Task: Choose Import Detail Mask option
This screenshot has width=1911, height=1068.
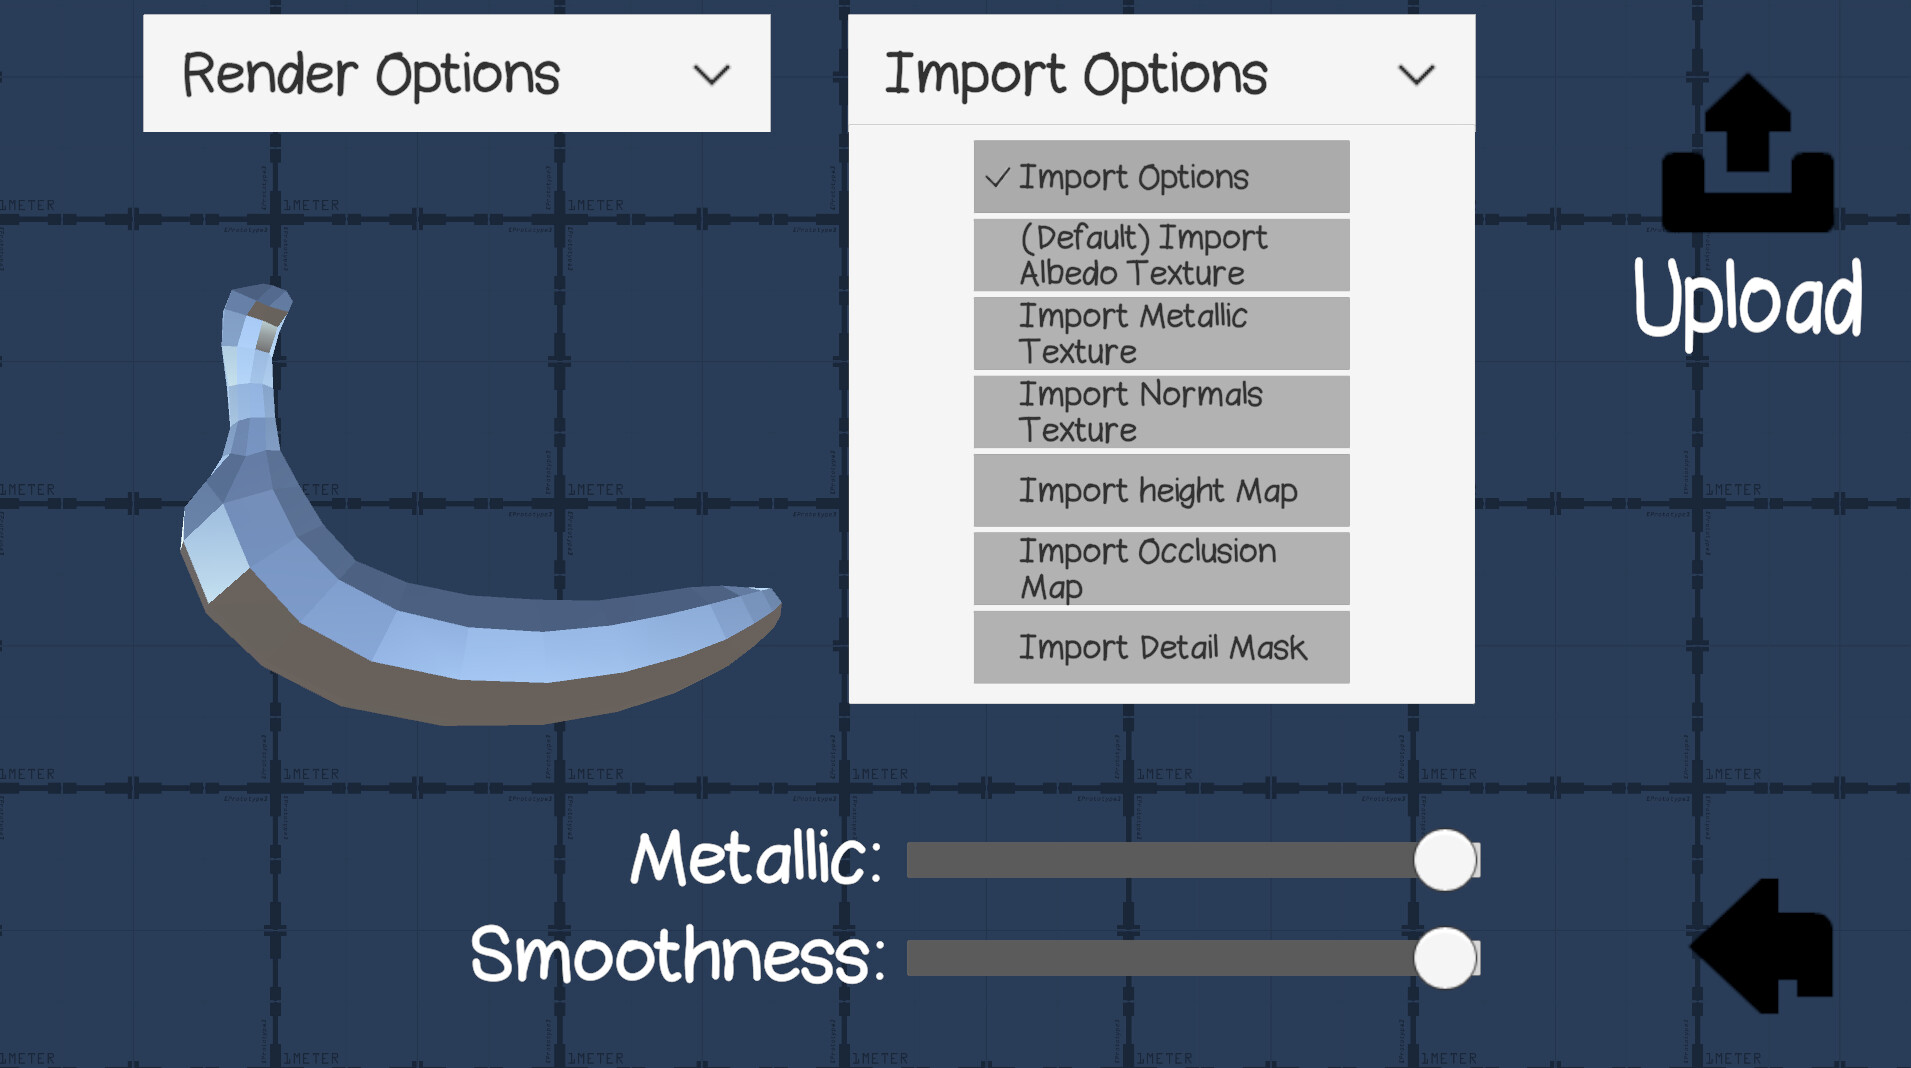Action: coord(1161,647)
